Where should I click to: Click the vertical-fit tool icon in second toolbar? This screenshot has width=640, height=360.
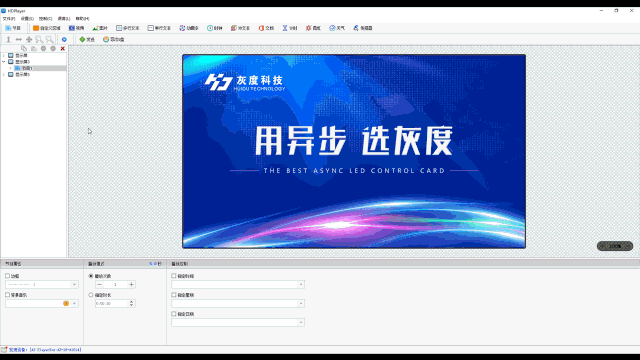[x=8, y=39]
